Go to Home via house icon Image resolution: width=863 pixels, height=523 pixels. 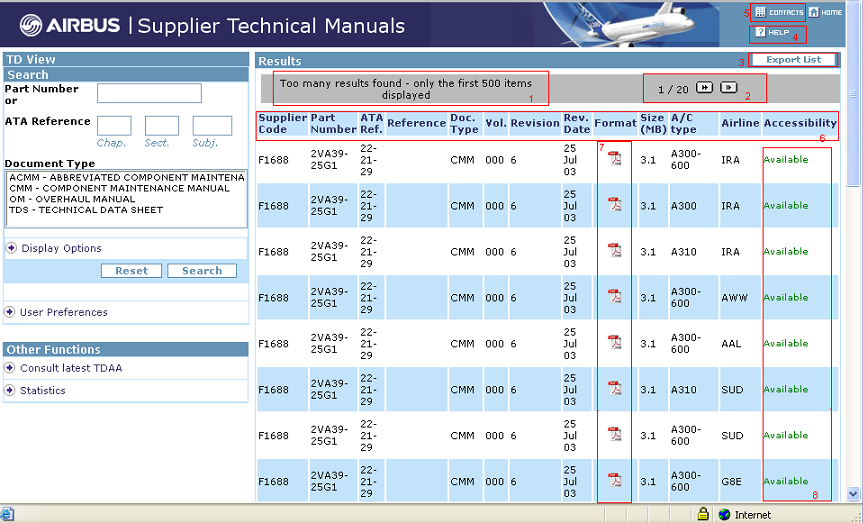pos(813,12)
